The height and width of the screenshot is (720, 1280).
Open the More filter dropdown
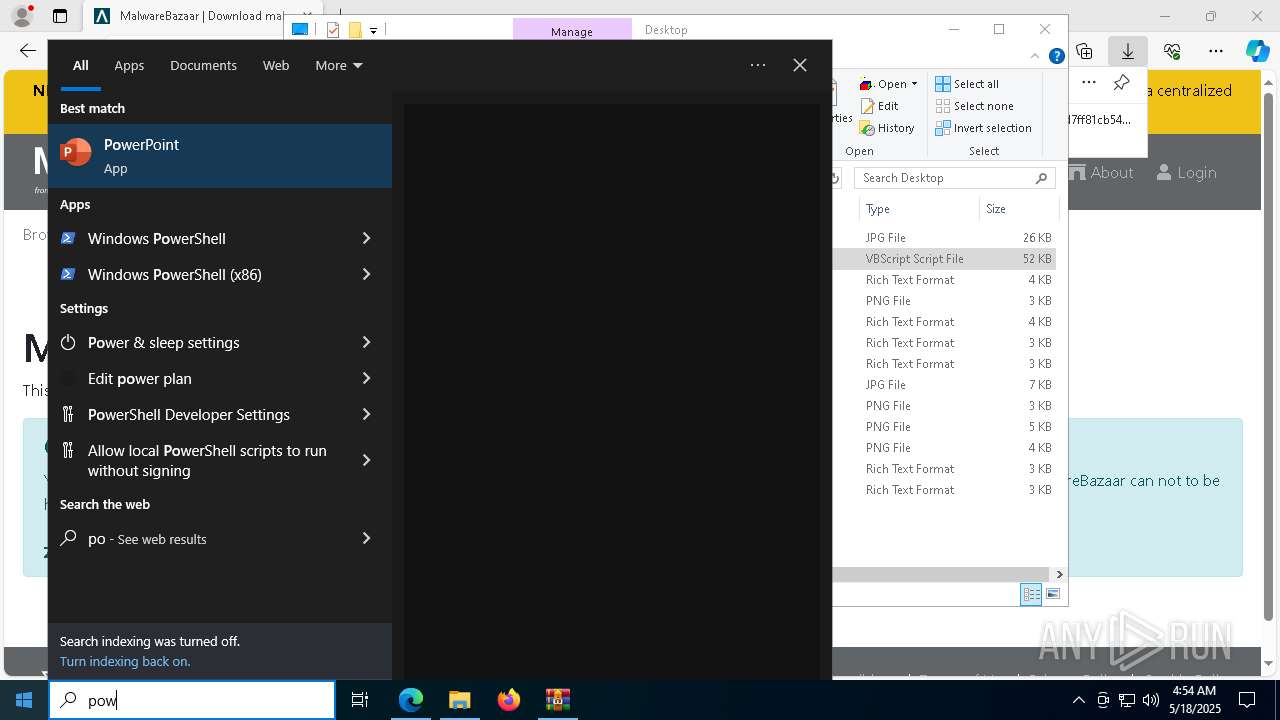pyautogui.click(x=339, y=65)
